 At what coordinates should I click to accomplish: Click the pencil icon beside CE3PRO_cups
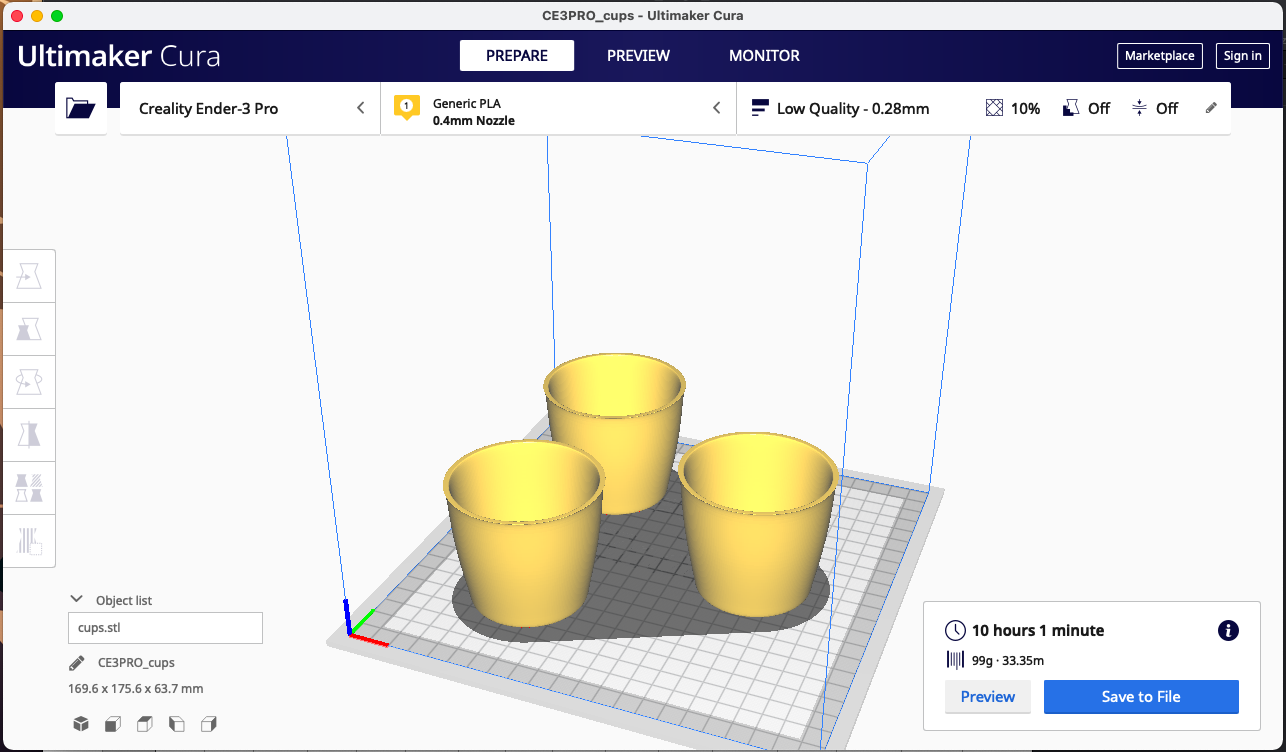point(77,663)
